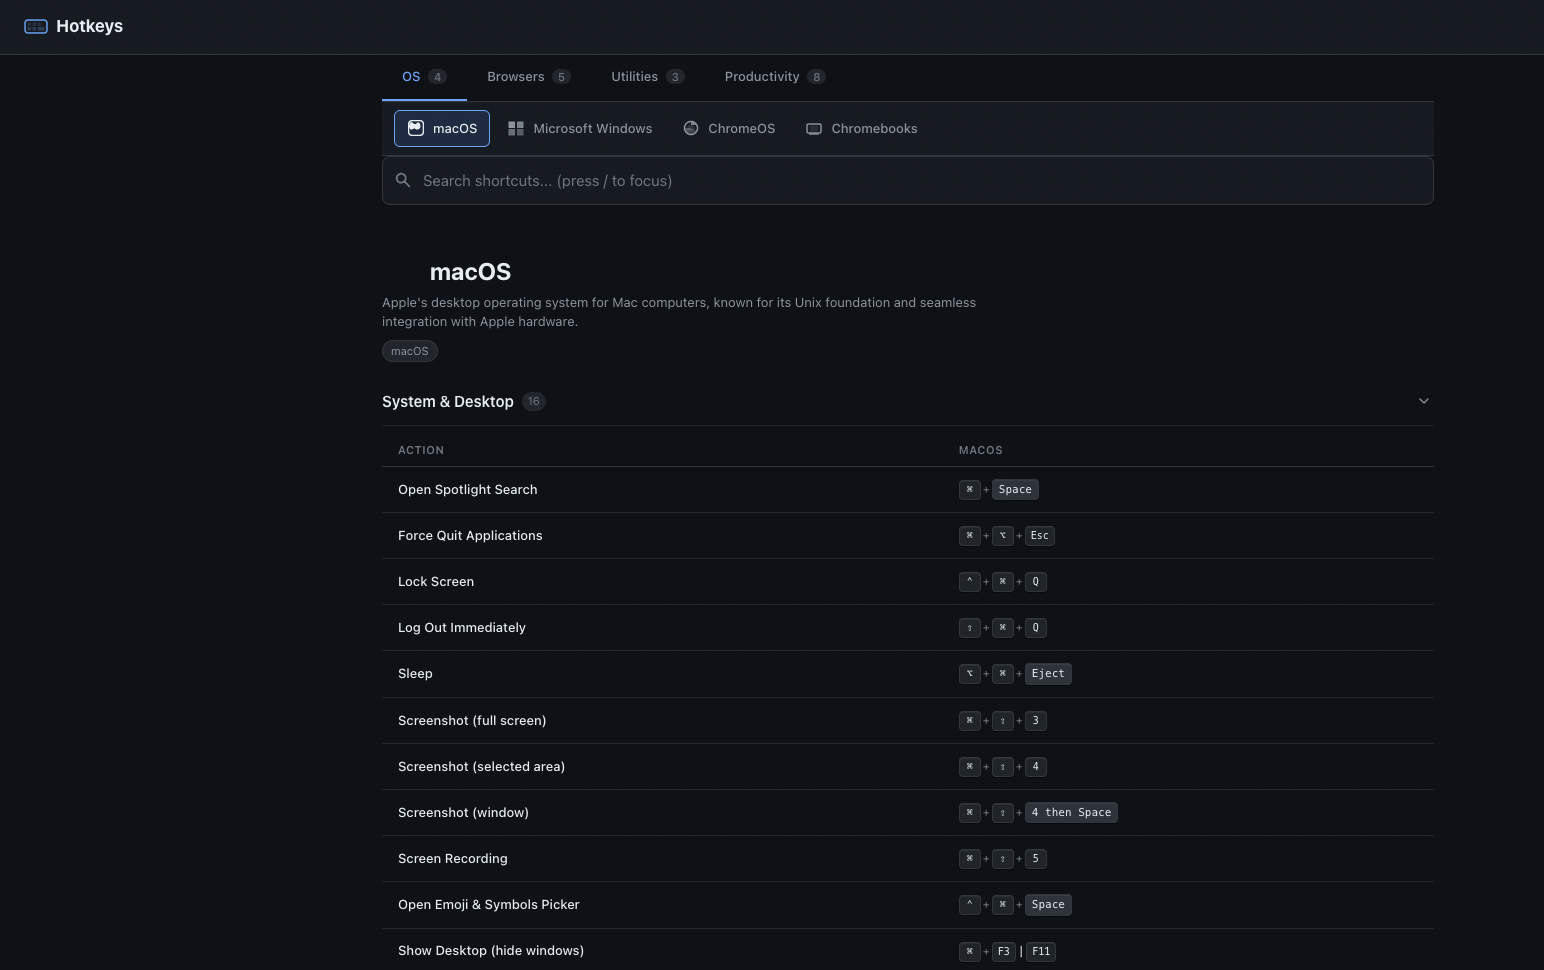Select Show Desktop (hide windows) row
The height and width of the screenshot is (970, 1544).
tap(908, 950)
